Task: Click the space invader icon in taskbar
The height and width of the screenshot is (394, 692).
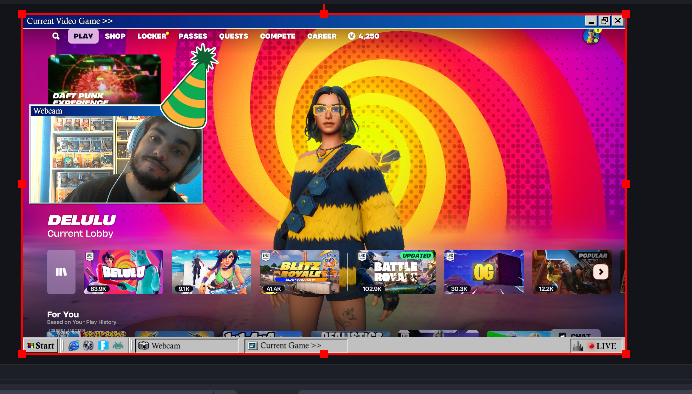Action: (x=118, y=345)
